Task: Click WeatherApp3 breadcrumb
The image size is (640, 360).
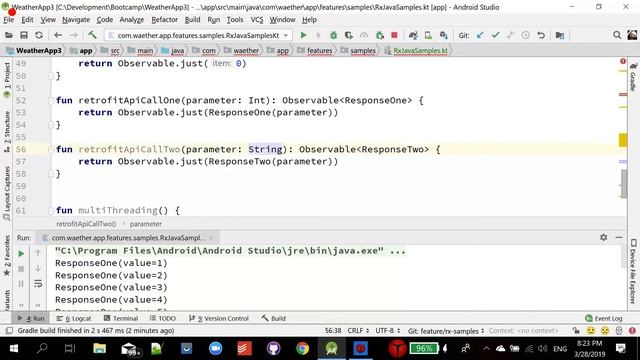Action: click(35, 51)
